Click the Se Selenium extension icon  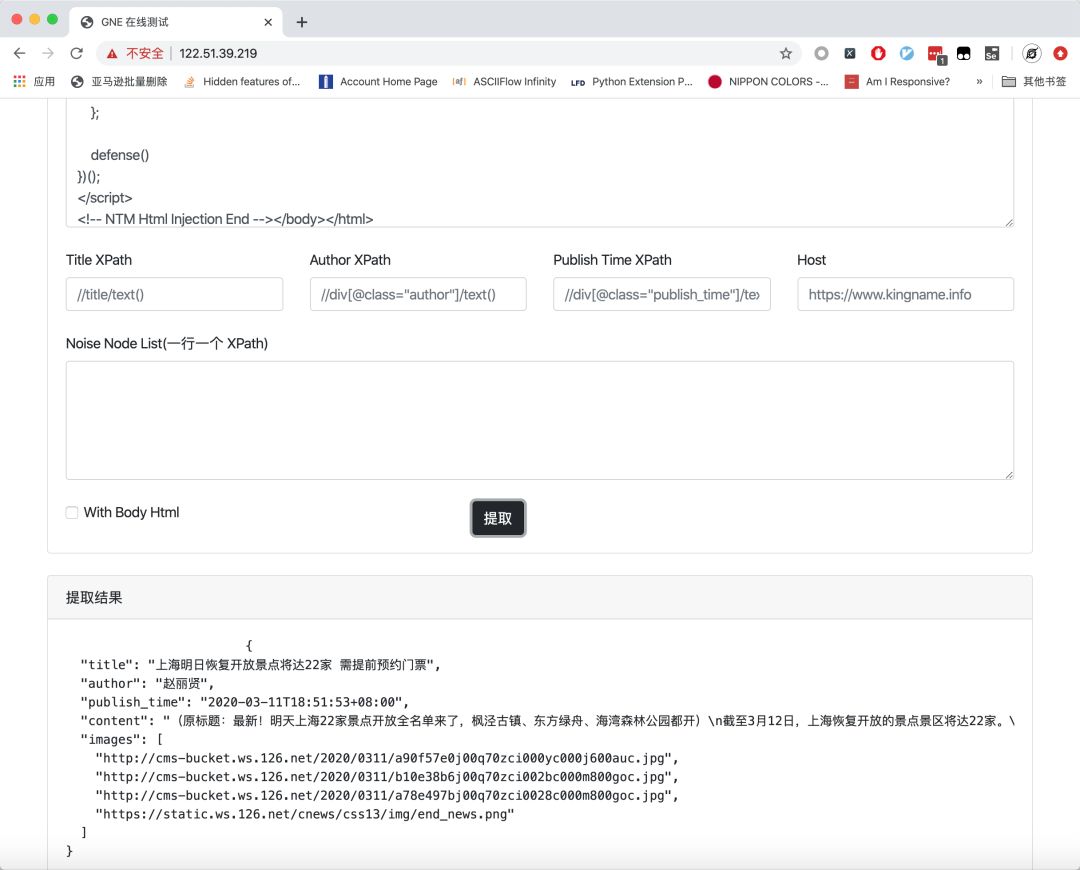point(992,53)
